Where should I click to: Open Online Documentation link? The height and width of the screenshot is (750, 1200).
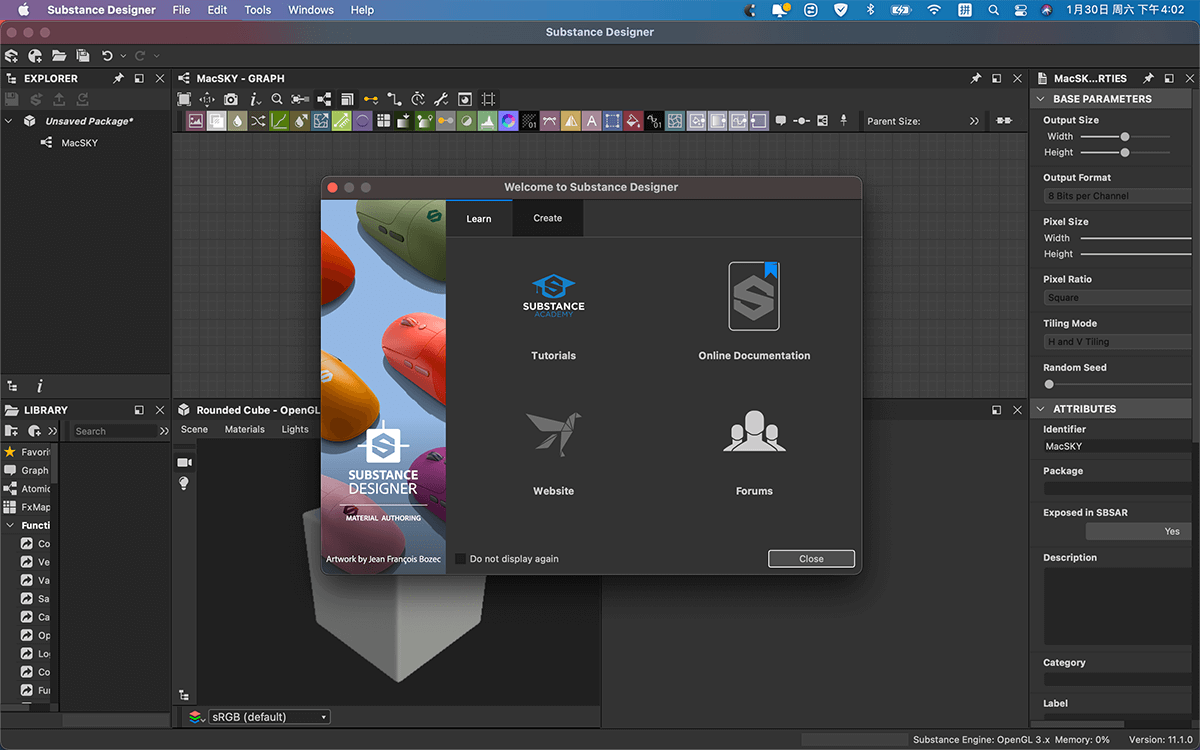pyautogui.click(x=754, y=312)
